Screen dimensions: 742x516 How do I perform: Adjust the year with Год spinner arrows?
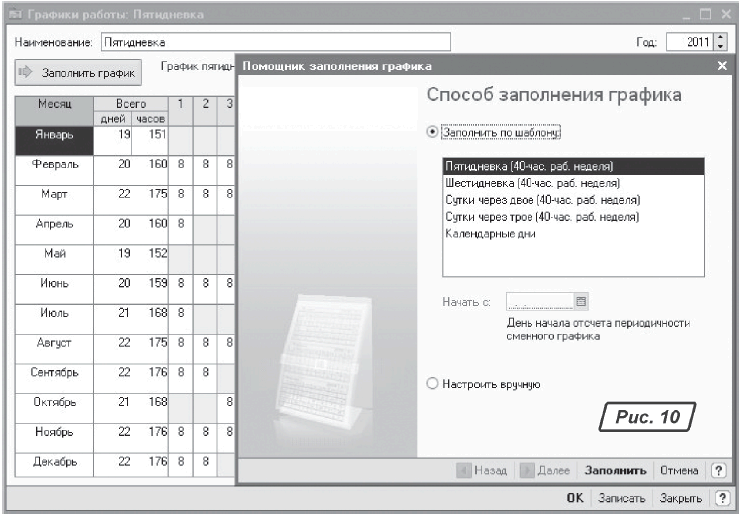(x=721, y=43)
